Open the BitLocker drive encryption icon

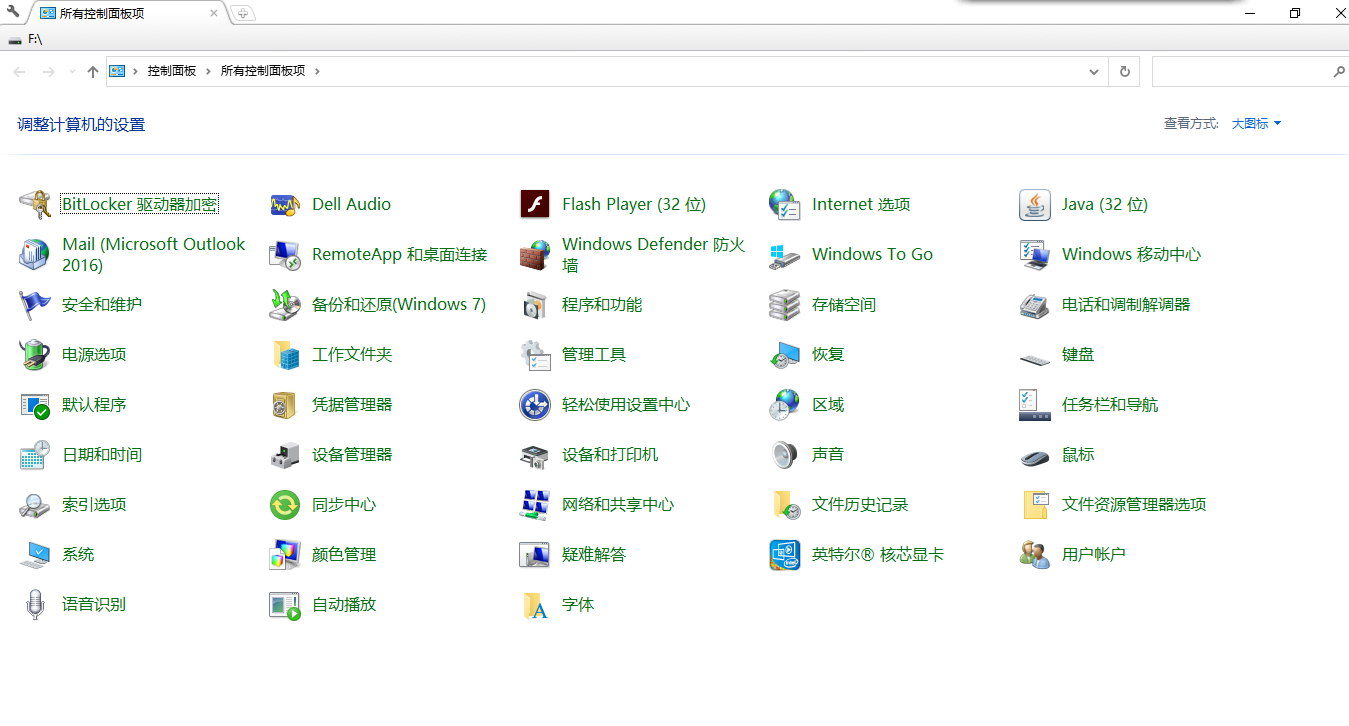35,205
